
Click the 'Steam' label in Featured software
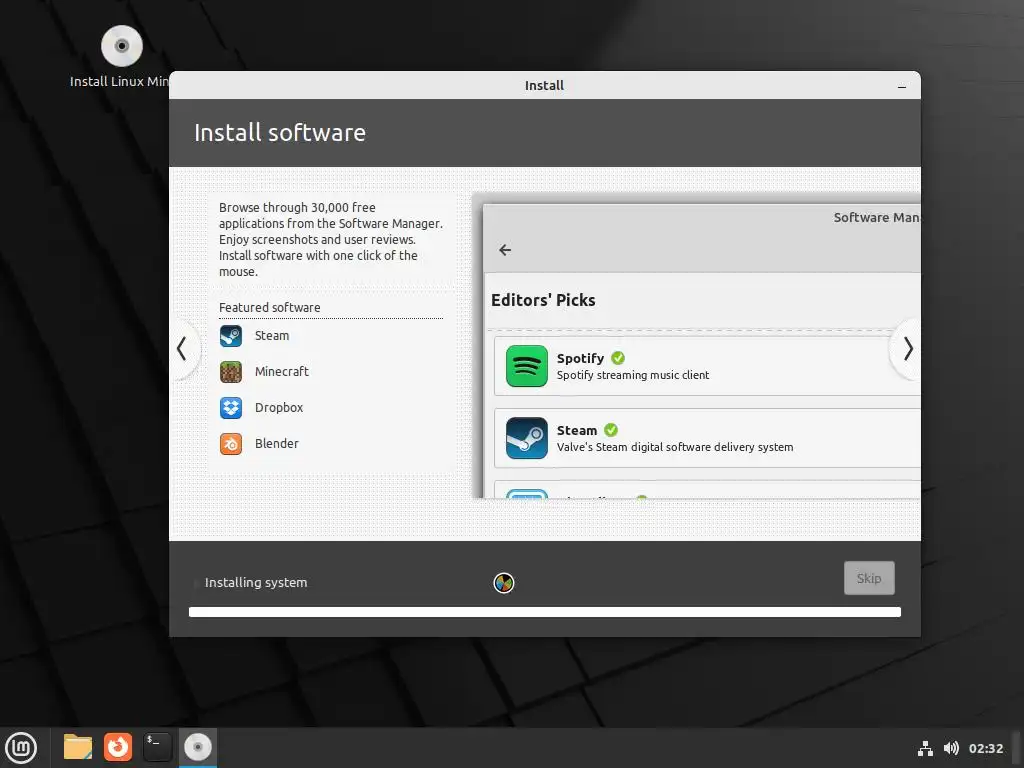pyautogui.click(x=272, y=336)
